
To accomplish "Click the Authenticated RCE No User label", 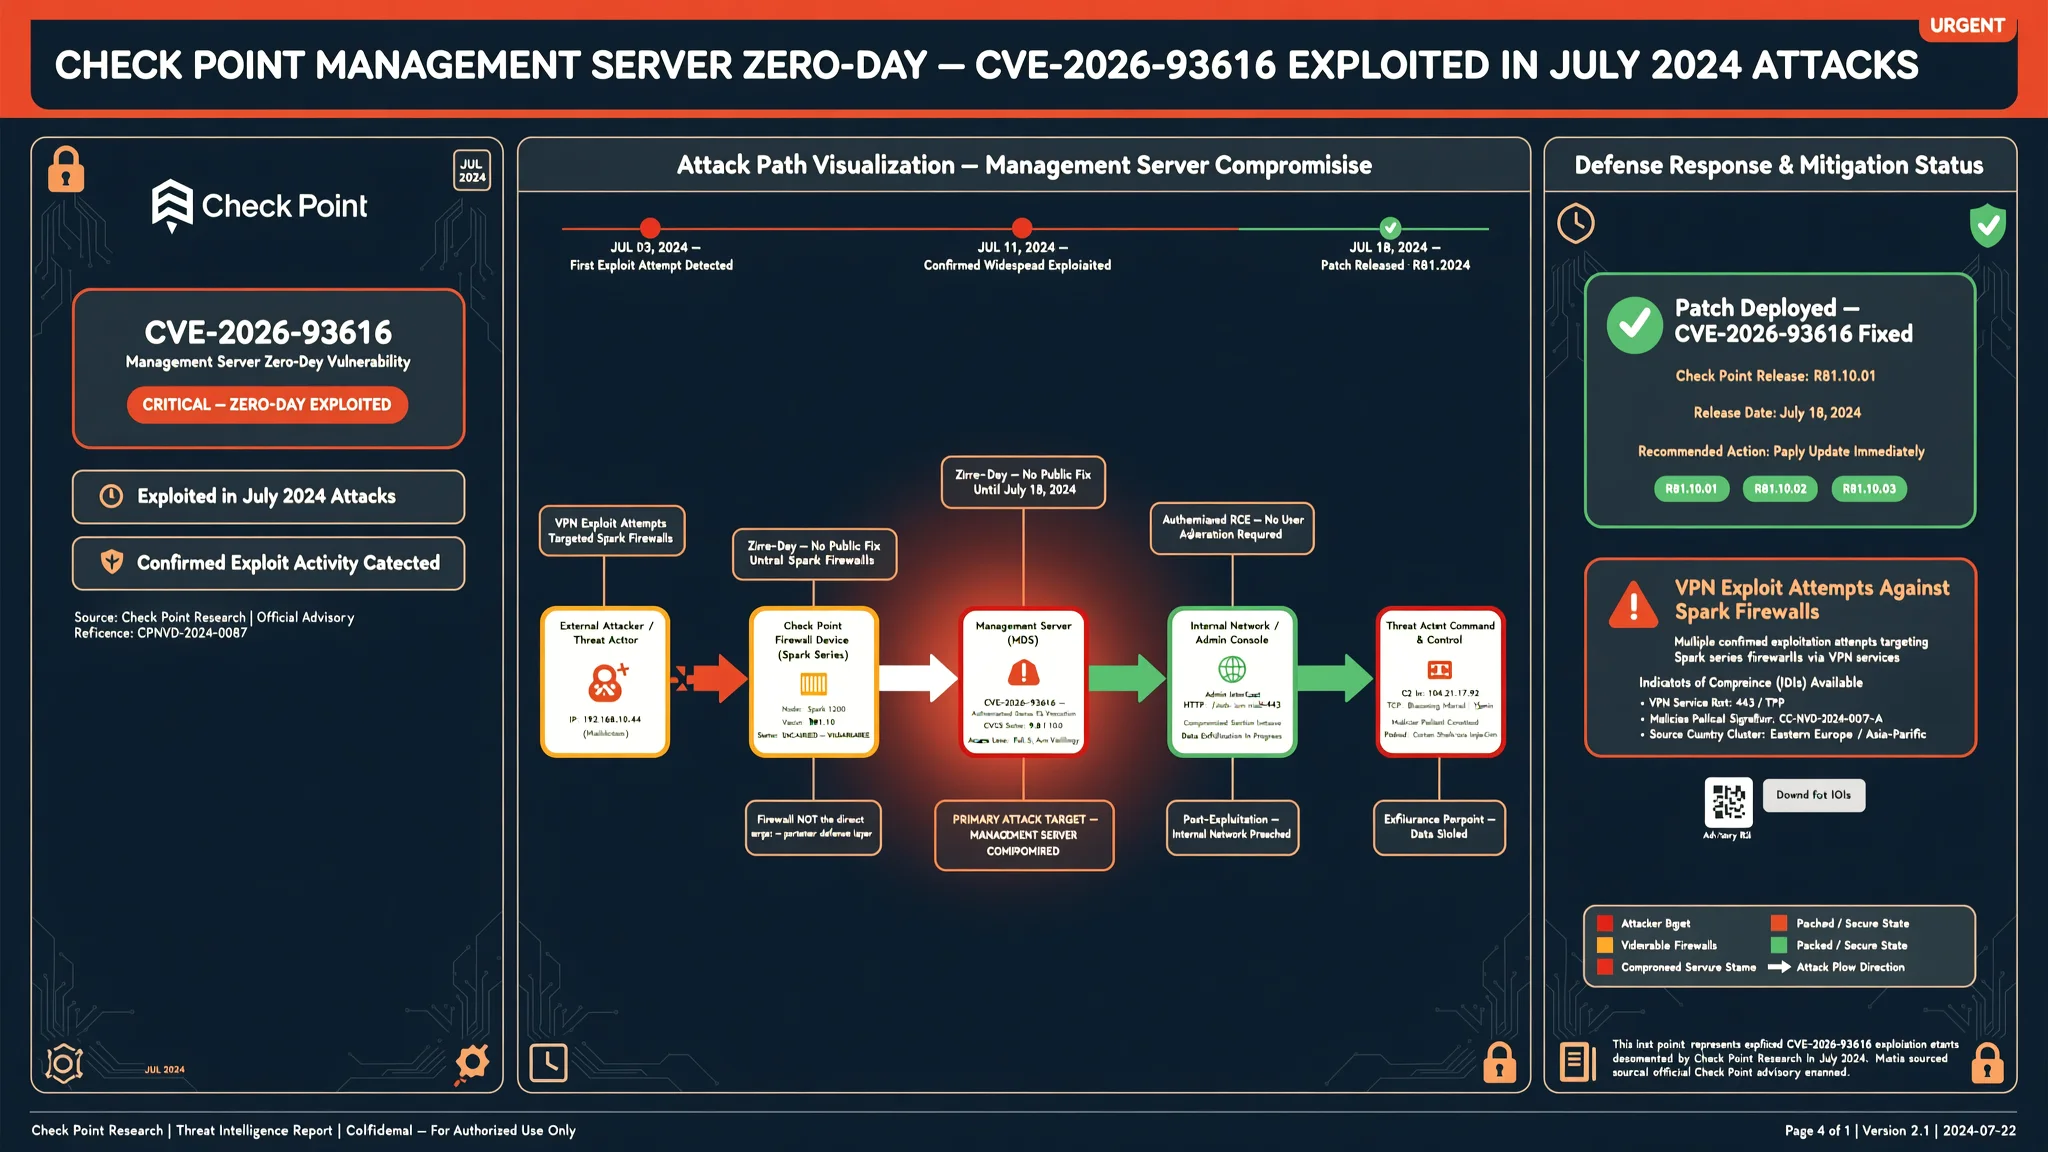I will (1232, 527).
